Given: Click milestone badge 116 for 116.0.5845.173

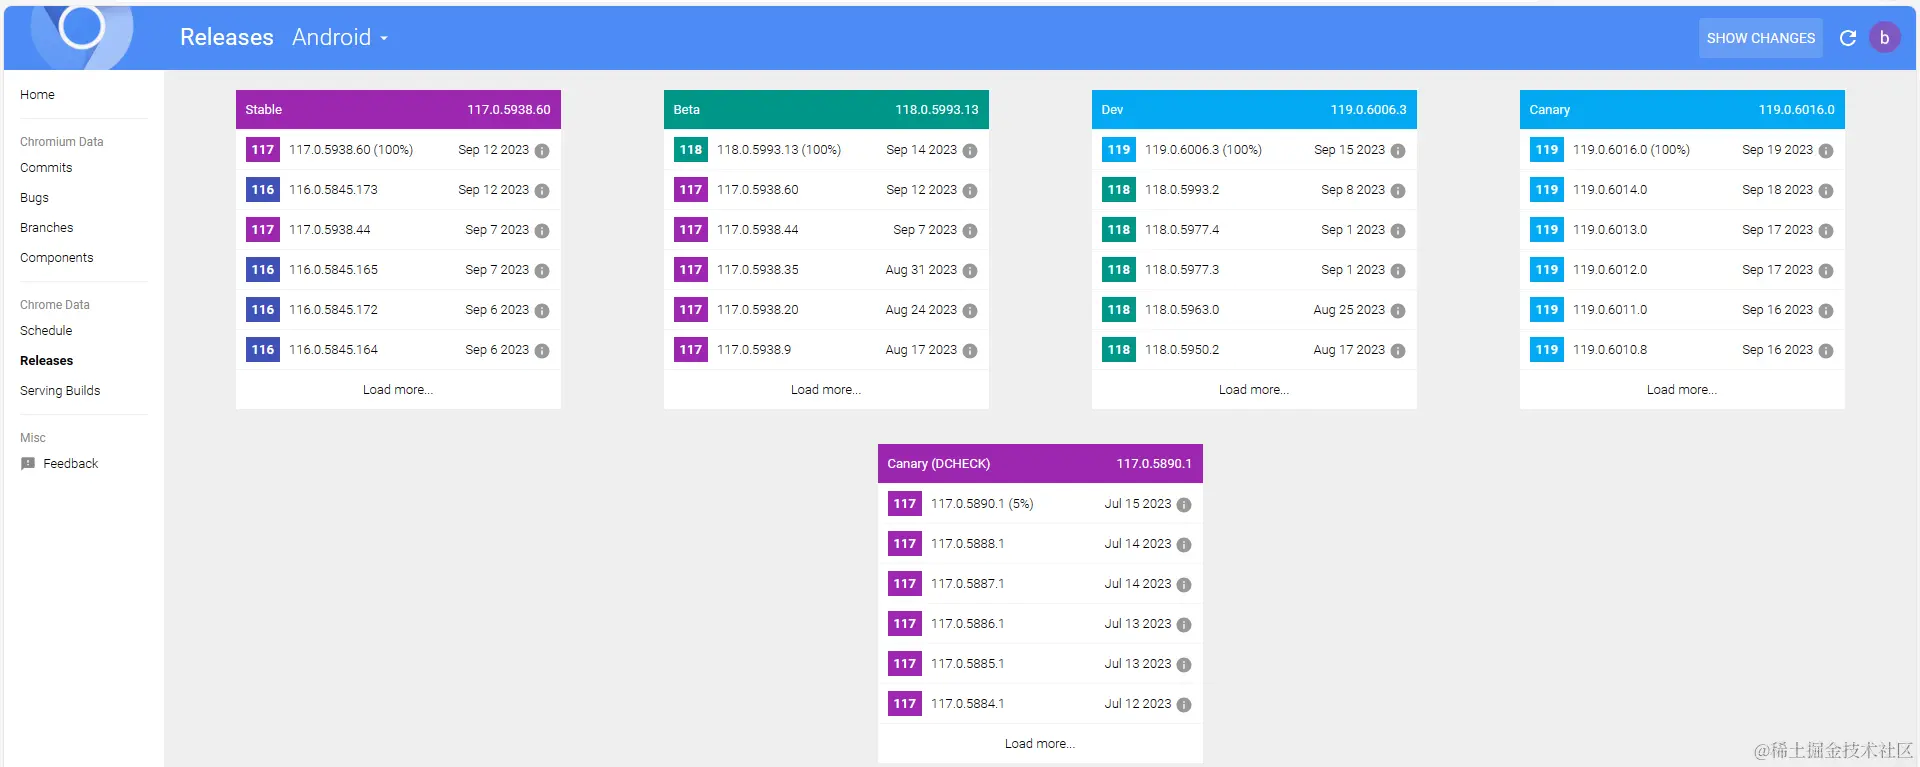Looking at the screenshot, I should coord(263,190).
